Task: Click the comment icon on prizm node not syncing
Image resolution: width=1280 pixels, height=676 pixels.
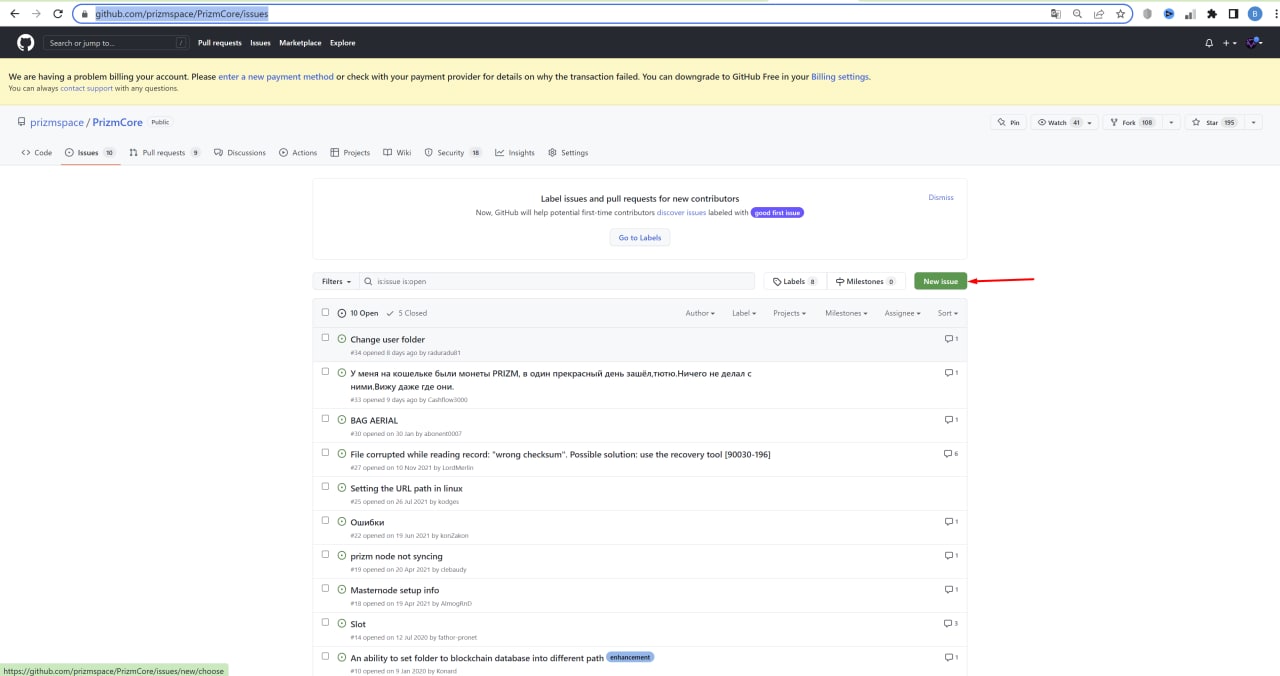Action: (949, 556)
